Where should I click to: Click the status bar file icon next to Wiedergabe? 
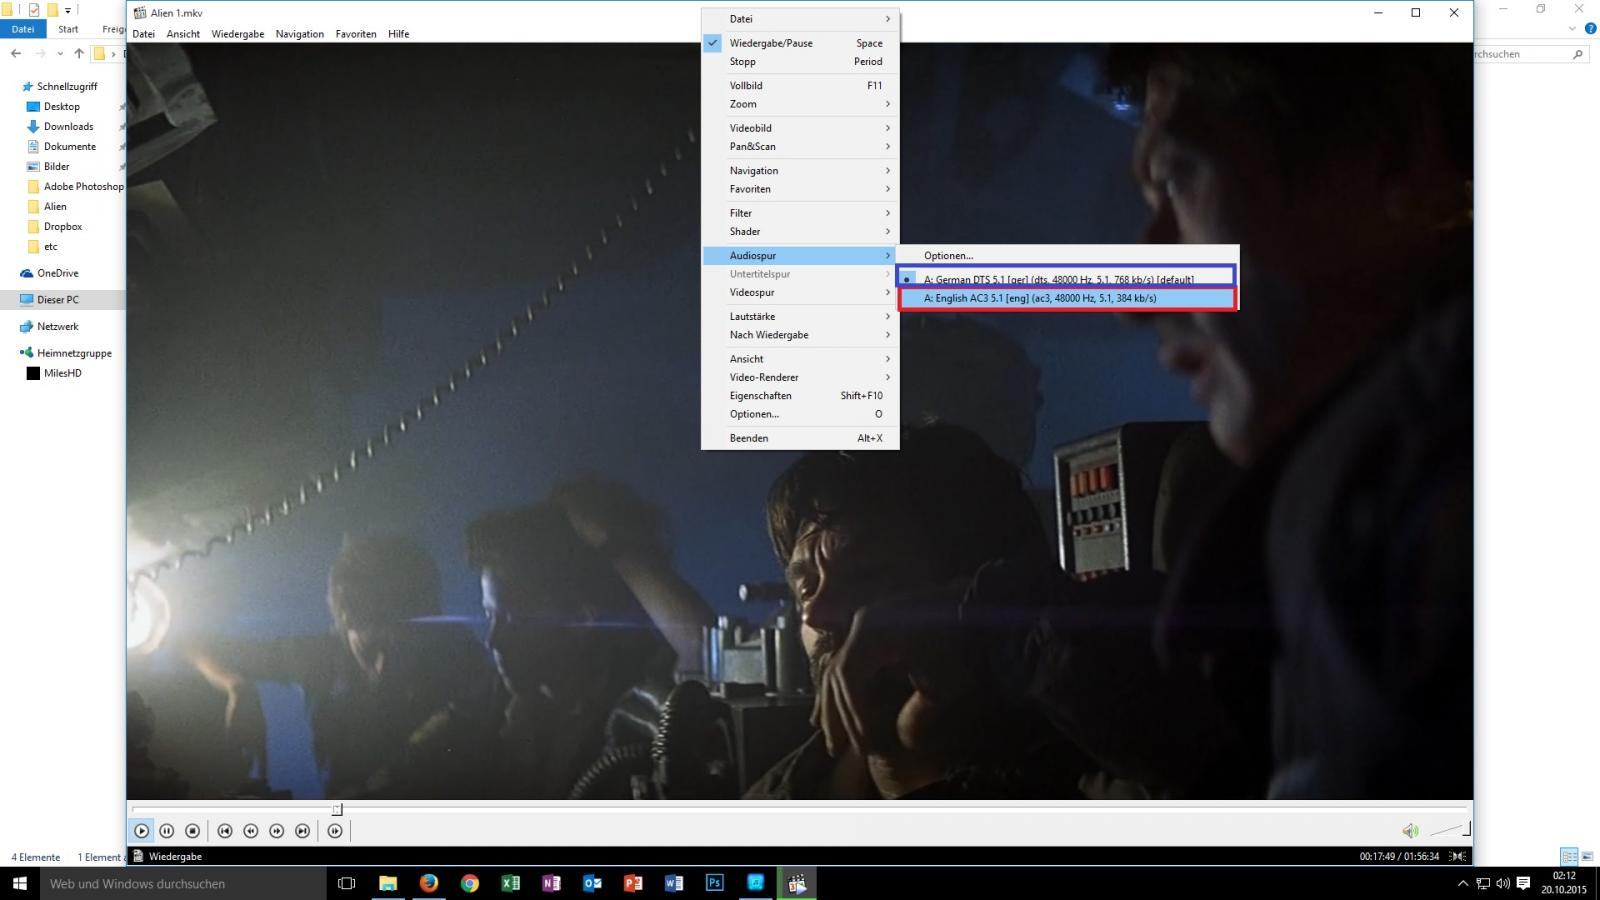pos(138,856)
